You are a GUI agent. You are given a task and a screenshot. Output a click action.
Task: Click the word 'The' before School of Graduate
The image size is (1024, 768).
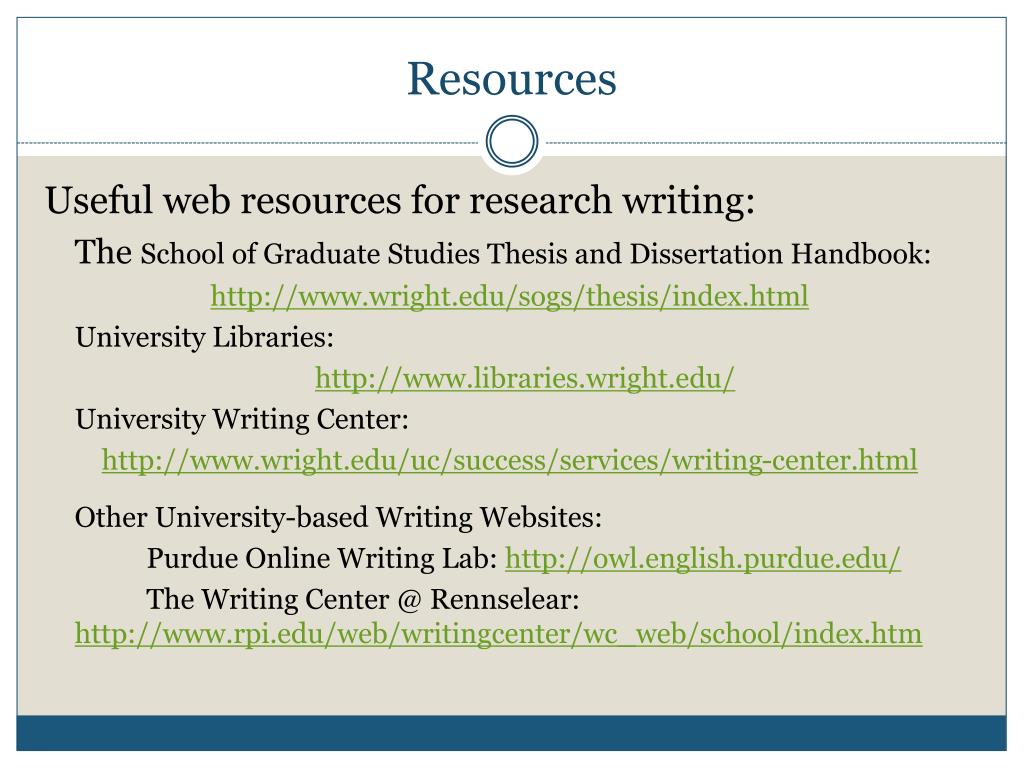(x=103, y=252)
